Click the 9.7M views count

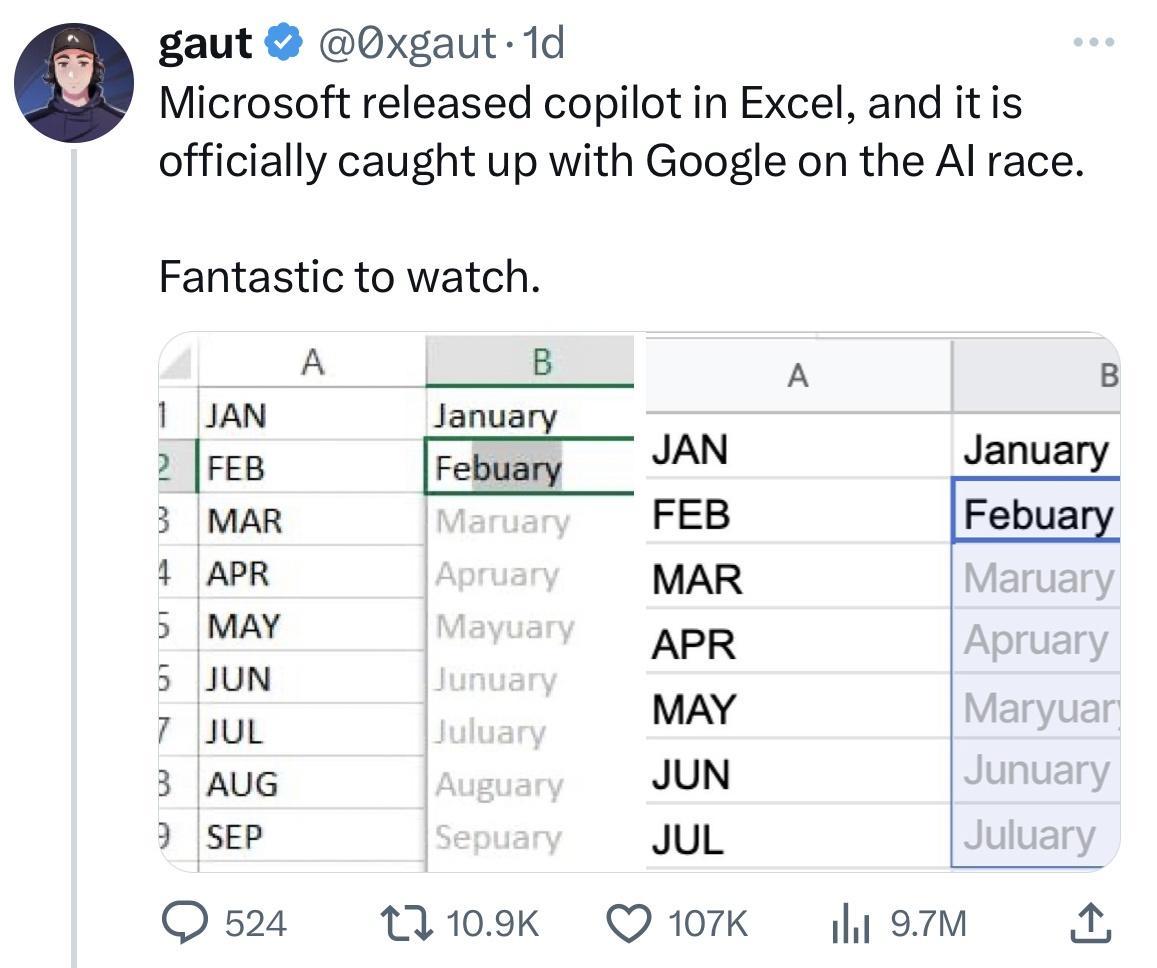[928, 925]
